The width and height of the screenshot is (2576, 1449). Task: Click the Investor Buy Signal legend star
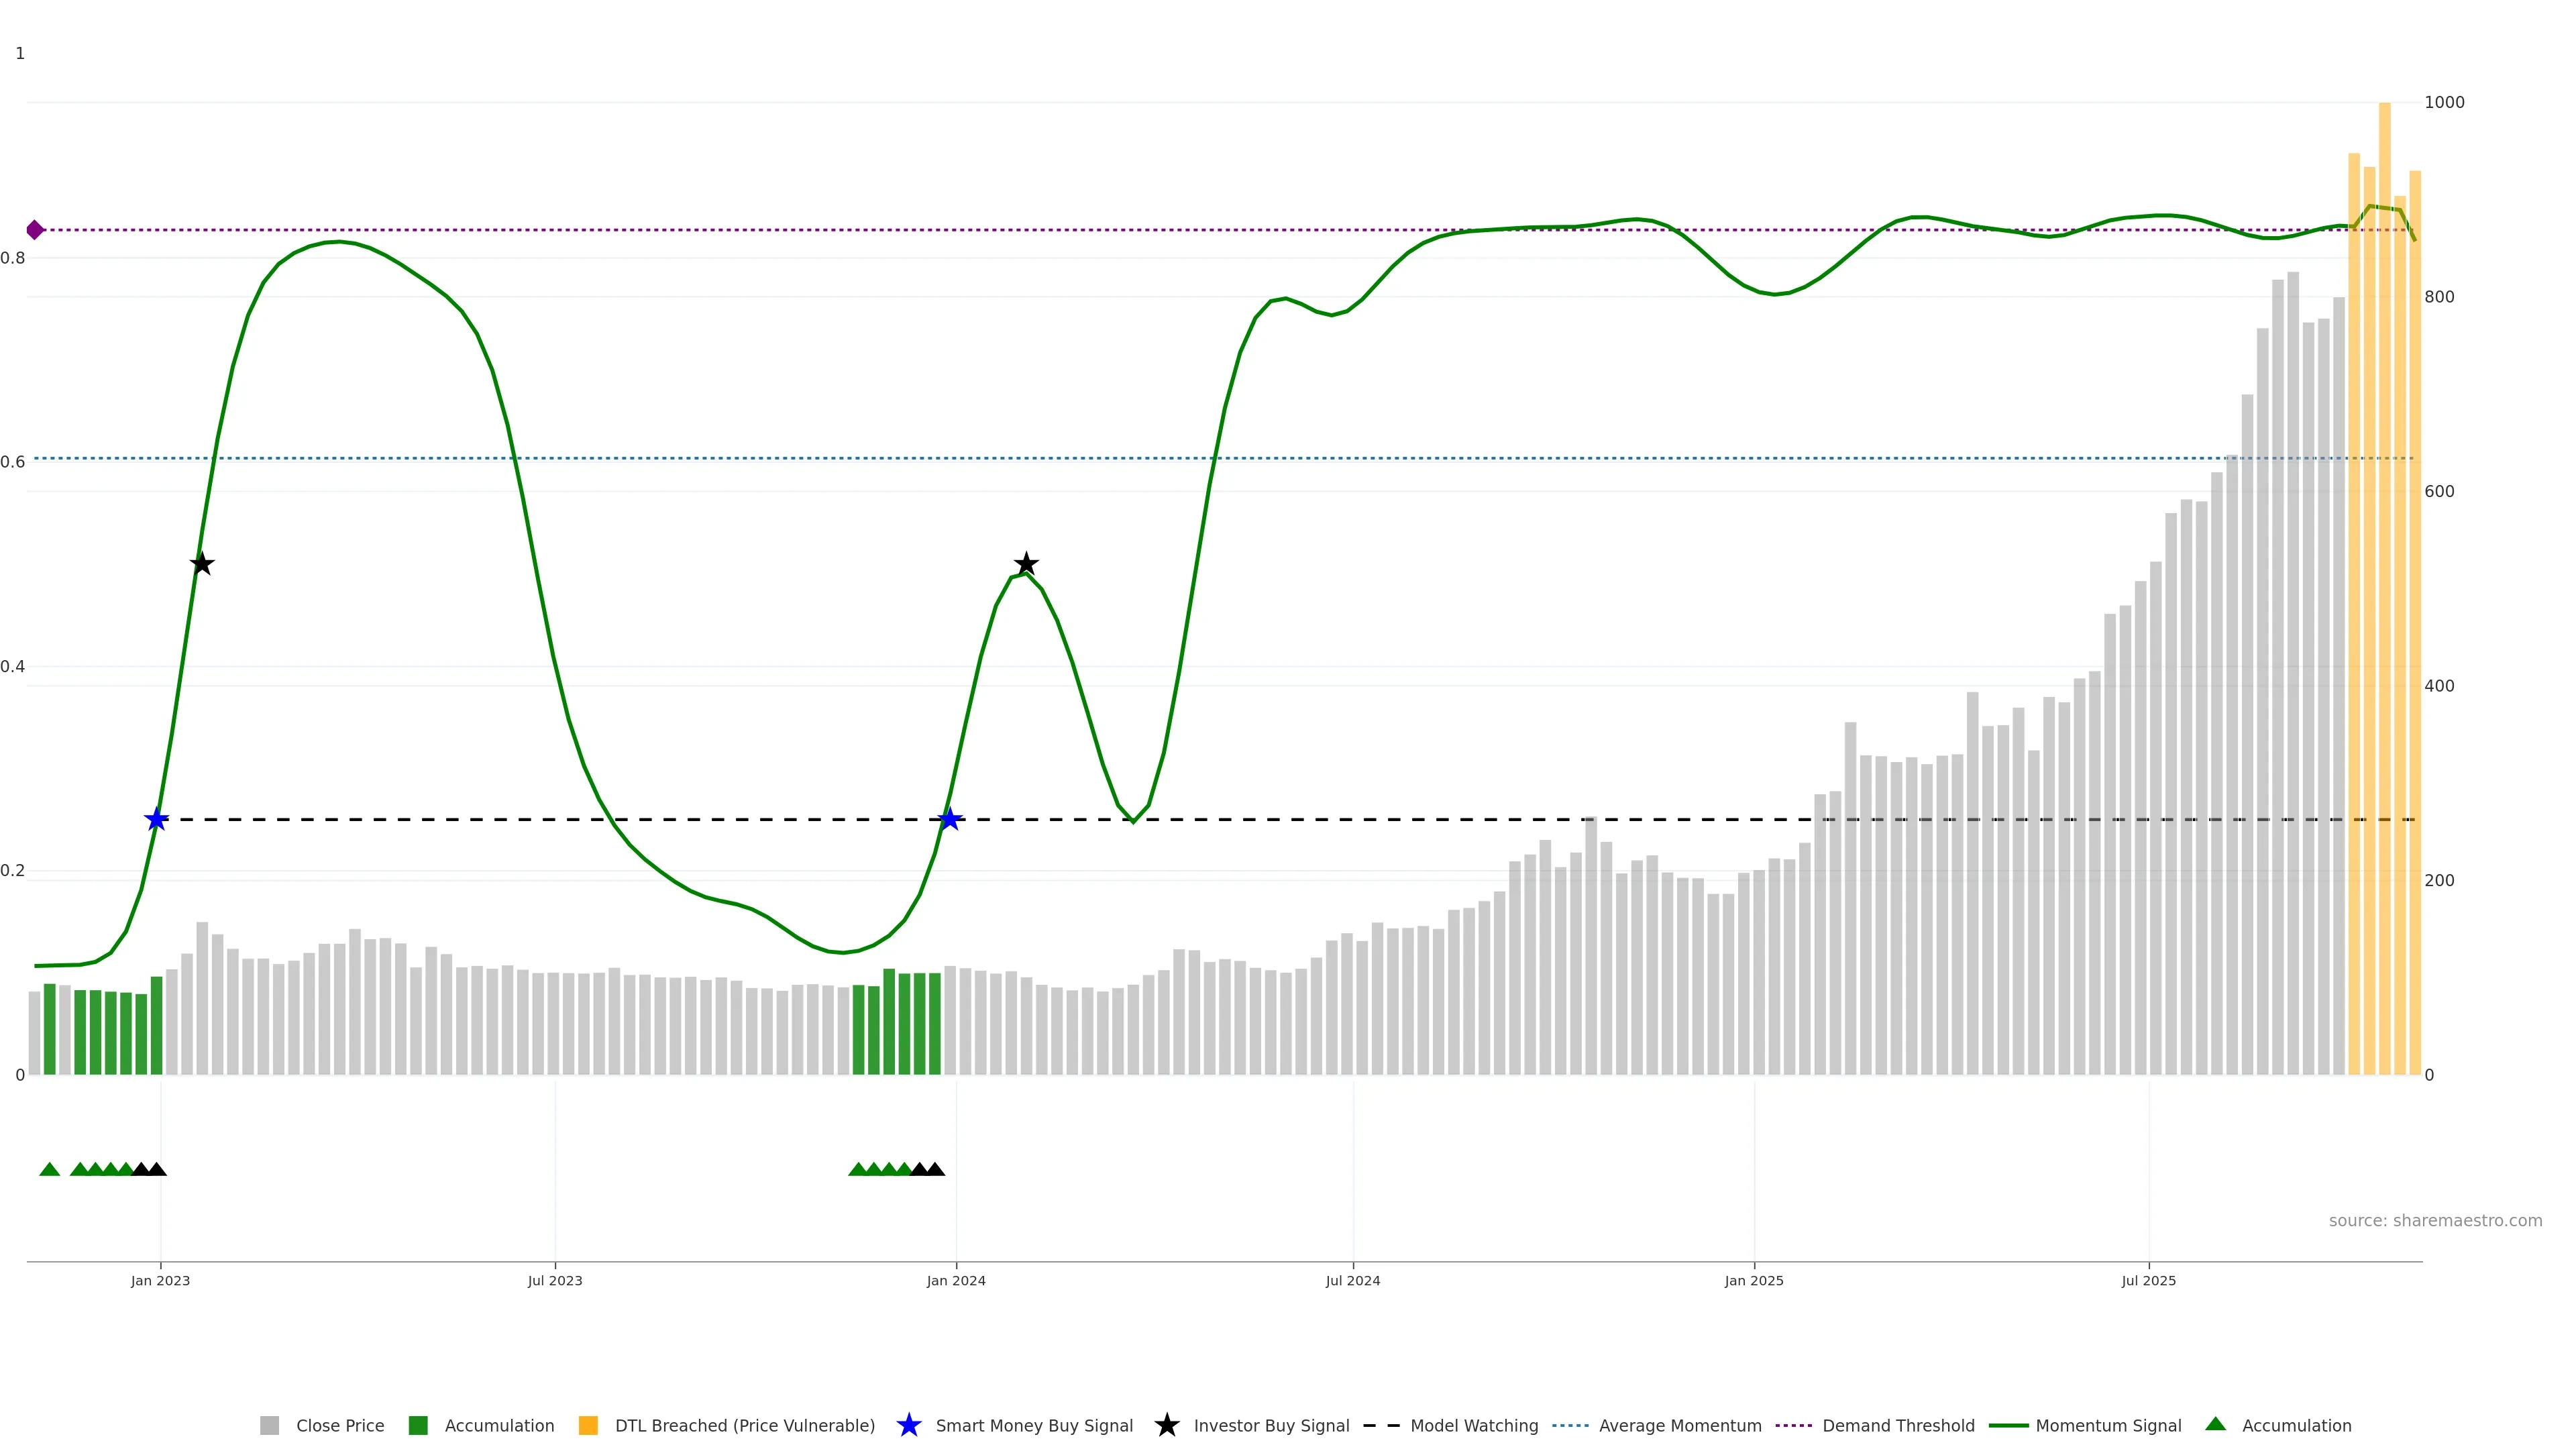point(1167,1425)
